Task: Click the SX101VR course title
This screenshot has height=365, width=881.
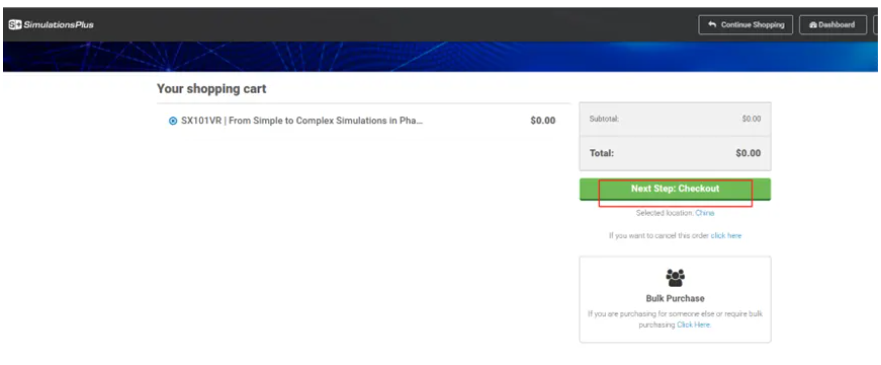Action: [302, 121]
